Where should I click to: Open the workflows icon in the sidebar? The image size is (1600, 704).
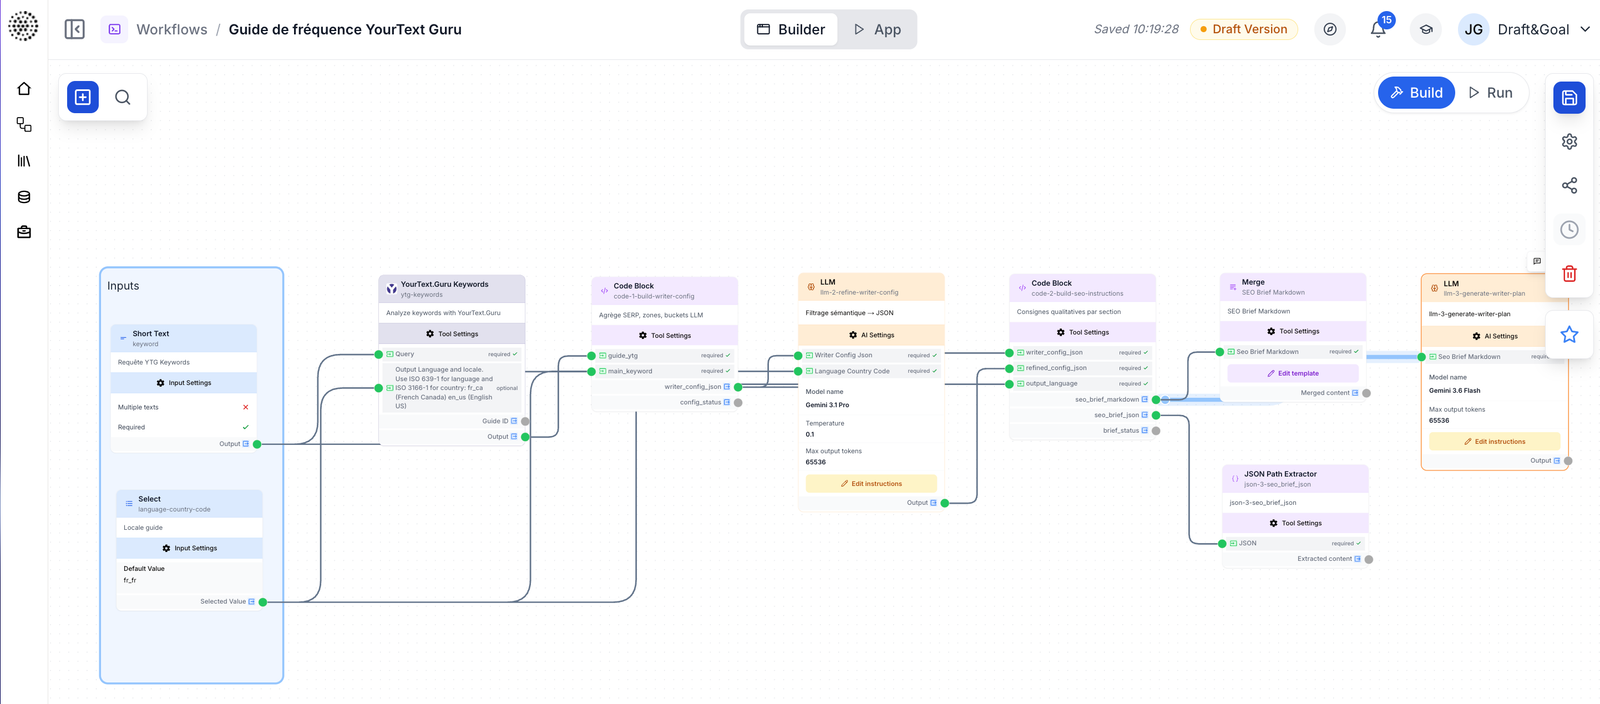click(24, 125)
